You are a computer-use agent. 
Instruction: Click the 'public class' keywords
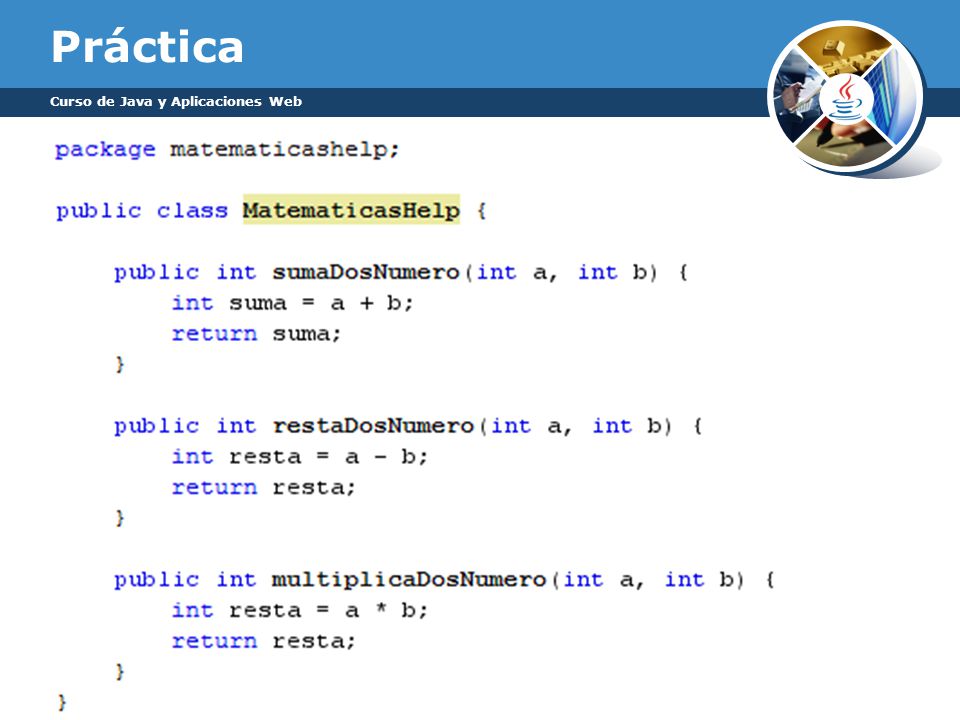[x=141, y=211]
